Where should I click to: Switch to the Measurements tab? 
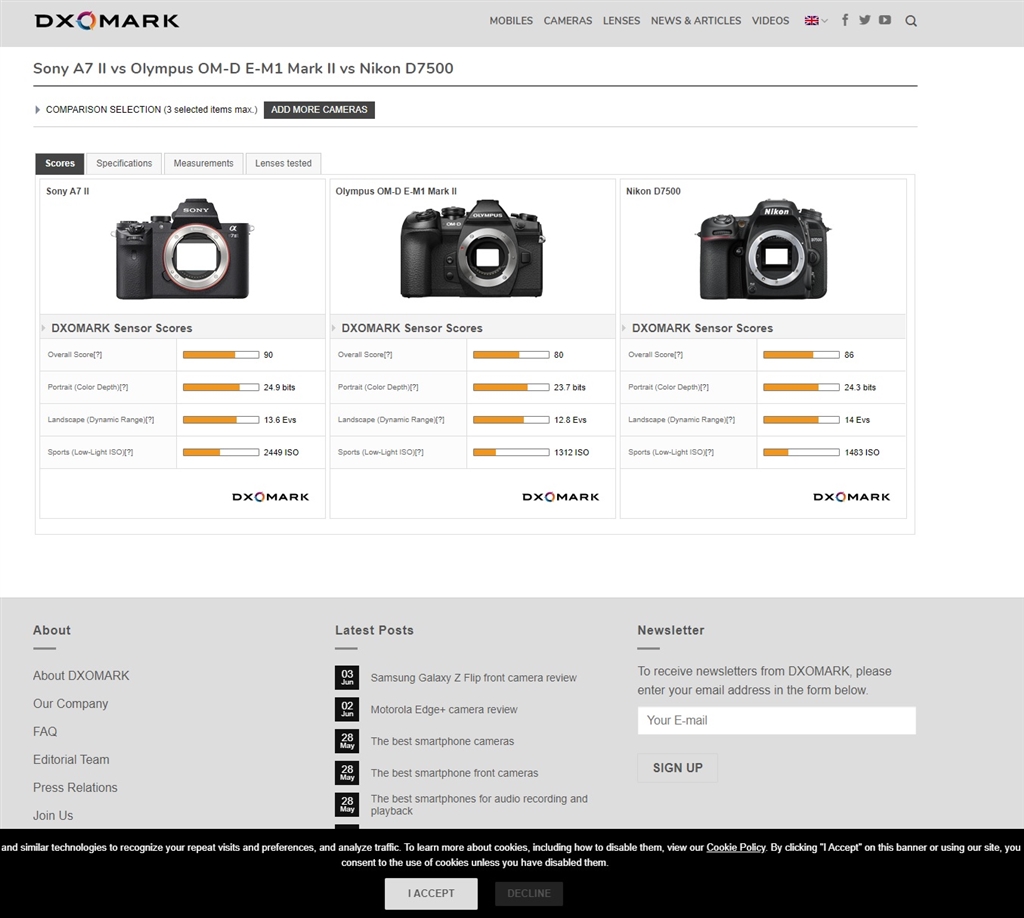click(x=203, y=163)
